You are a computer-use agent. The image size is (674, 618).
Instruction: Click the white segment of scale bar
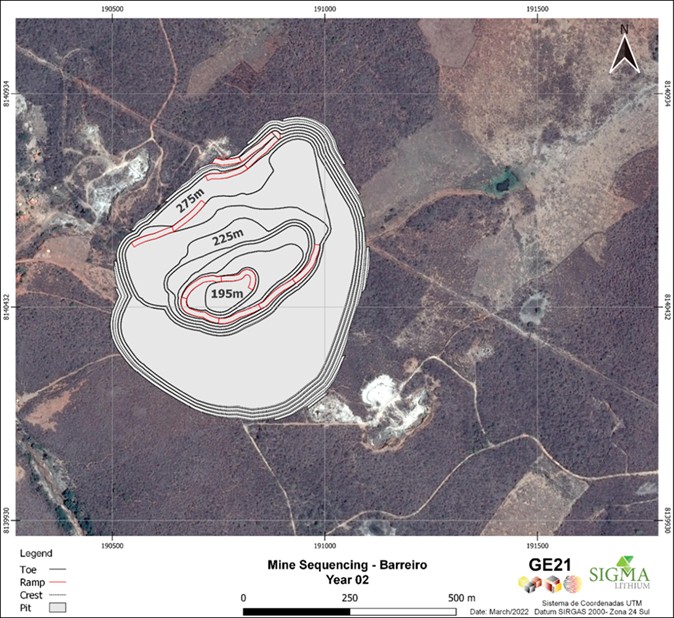pos(403,612)
